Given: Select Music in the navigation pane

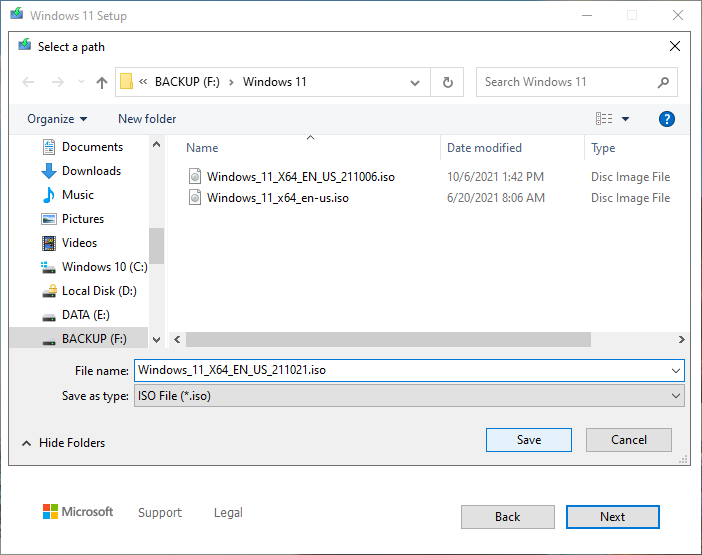Looking at the screenshot, I should (78, 195).
